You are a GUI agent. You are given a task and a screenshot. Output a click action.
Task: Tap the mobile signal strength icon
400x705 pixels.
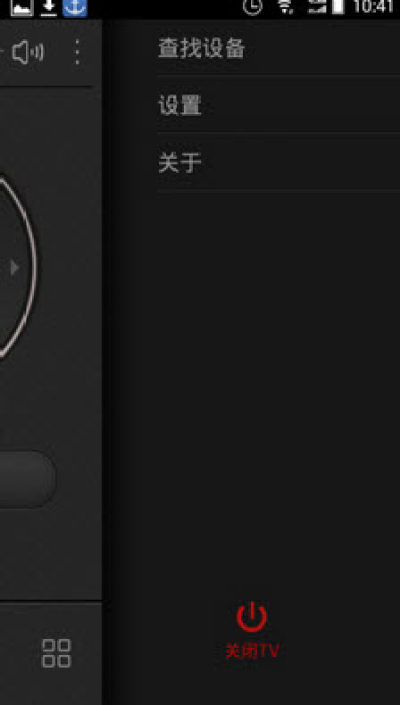(317, 7)
